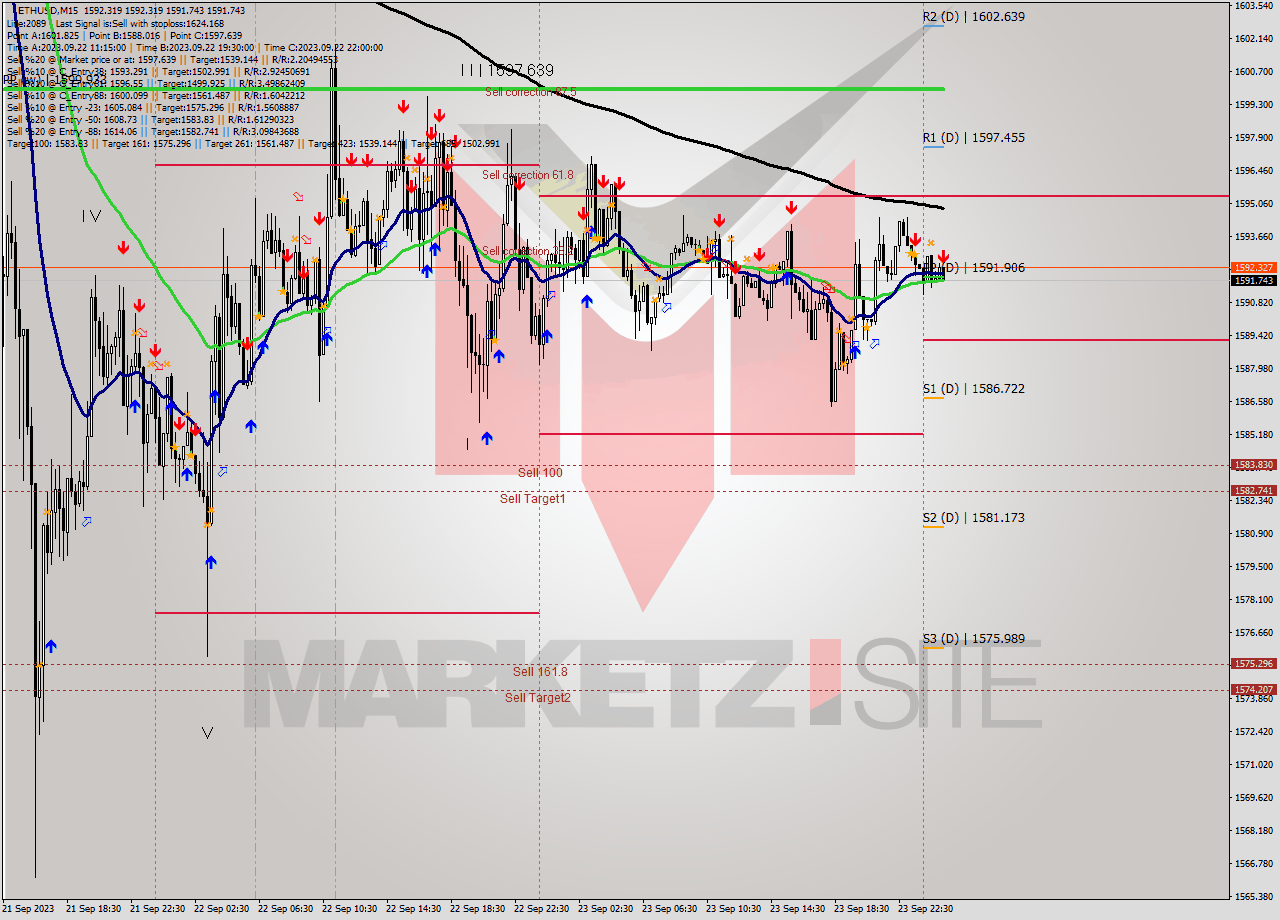
Task: Click the black 1591.743 current price tag
Action: click(1254, 280)
